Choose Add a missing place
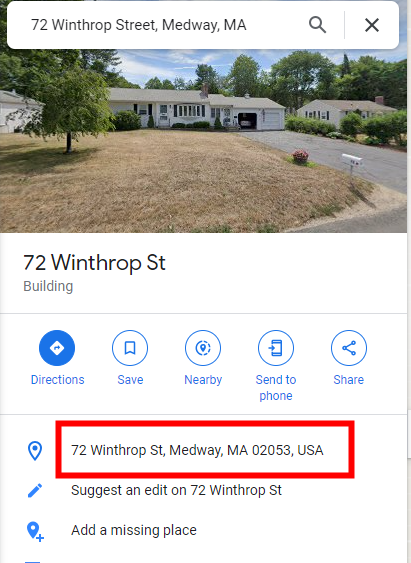The image size is (411, 563). pos(134,530)
